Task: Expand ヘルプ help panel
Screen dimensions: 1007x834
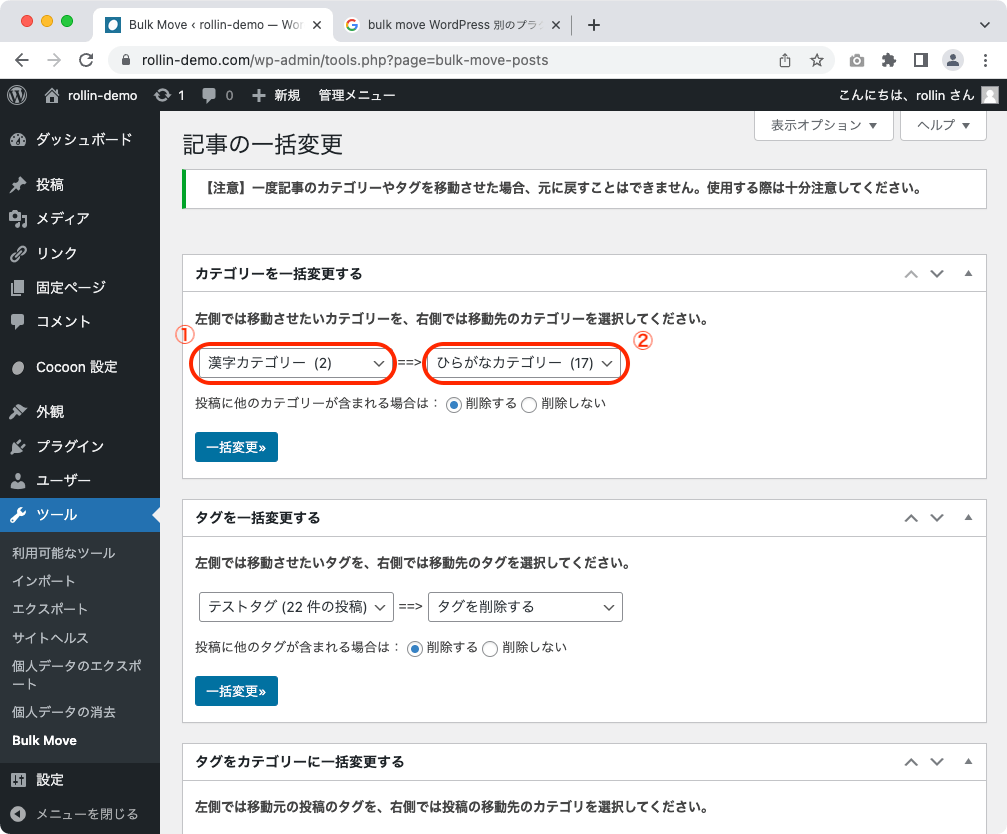Action: click(943, 125)
